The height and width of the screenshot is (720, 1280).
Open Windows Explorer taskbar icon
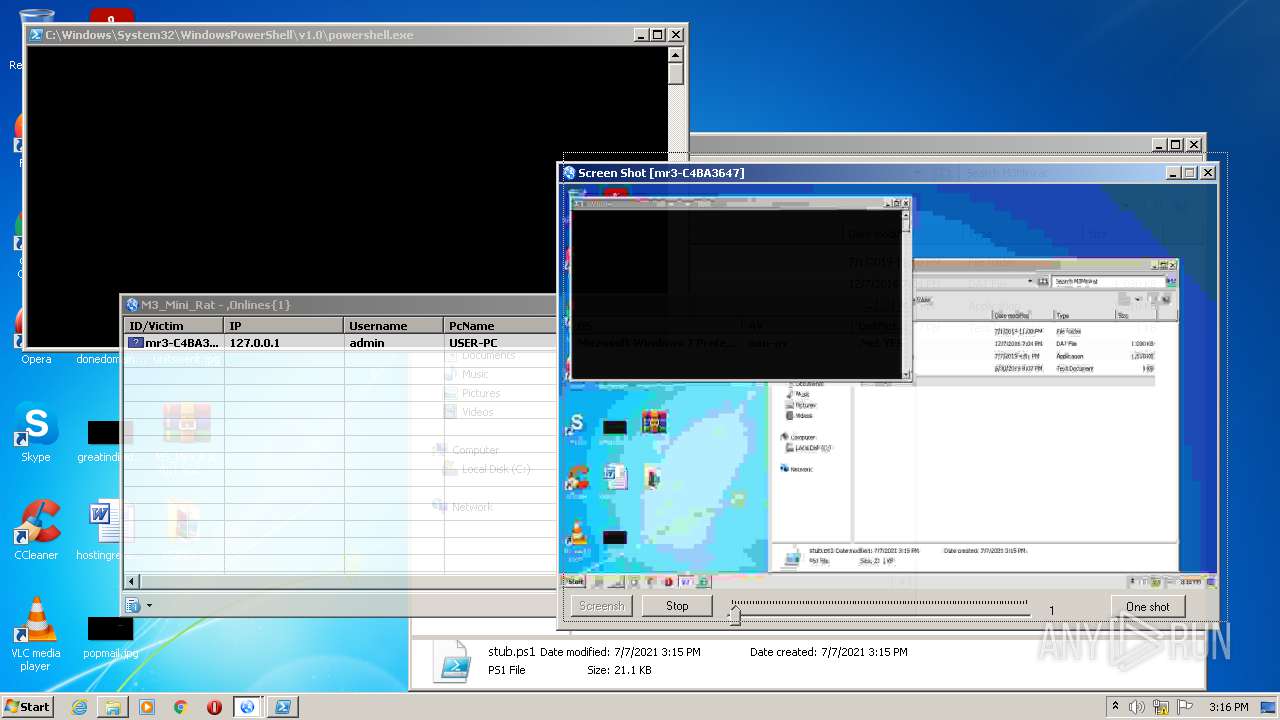click(x=113, y=707)
